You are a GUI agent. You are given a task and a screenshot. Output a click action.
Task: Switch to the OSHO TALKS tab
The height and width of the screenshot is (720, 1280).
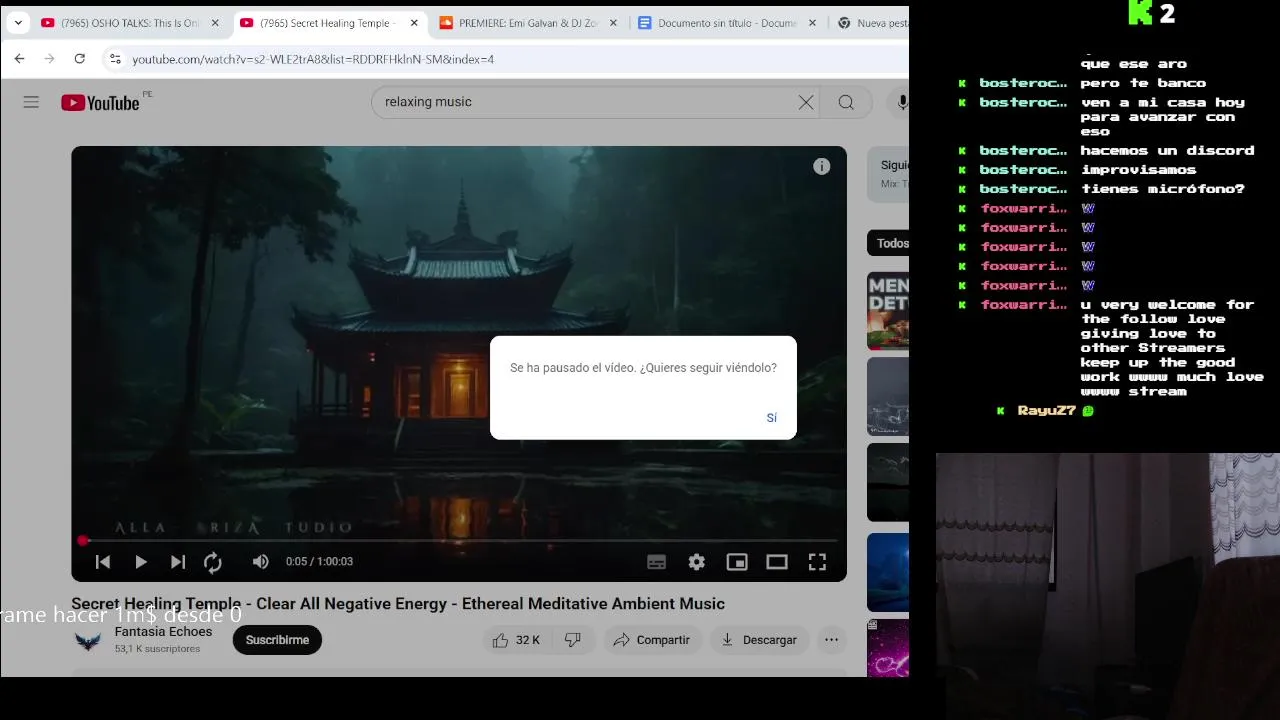(x=128, y=23)
